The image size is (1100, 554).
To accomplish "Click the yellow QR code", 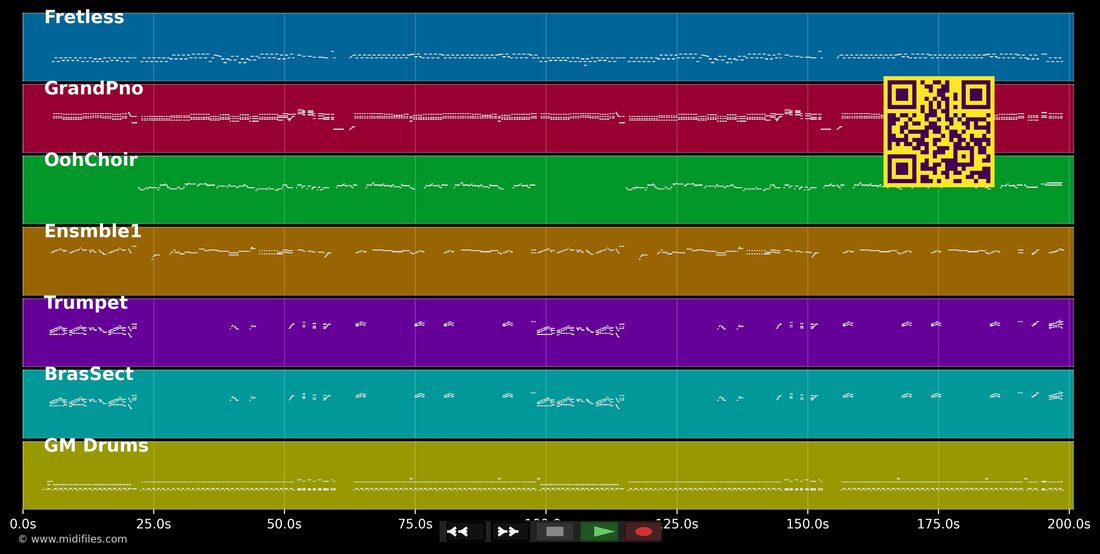I will [939, 132].
